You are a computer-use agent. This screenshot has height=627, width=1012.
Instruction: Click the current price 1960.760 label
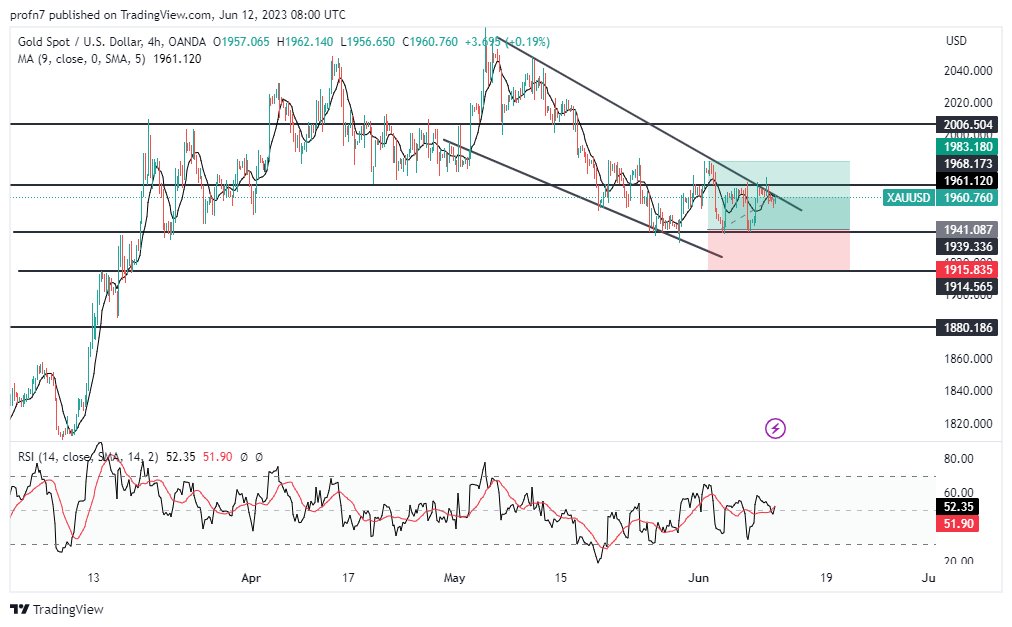967,198
